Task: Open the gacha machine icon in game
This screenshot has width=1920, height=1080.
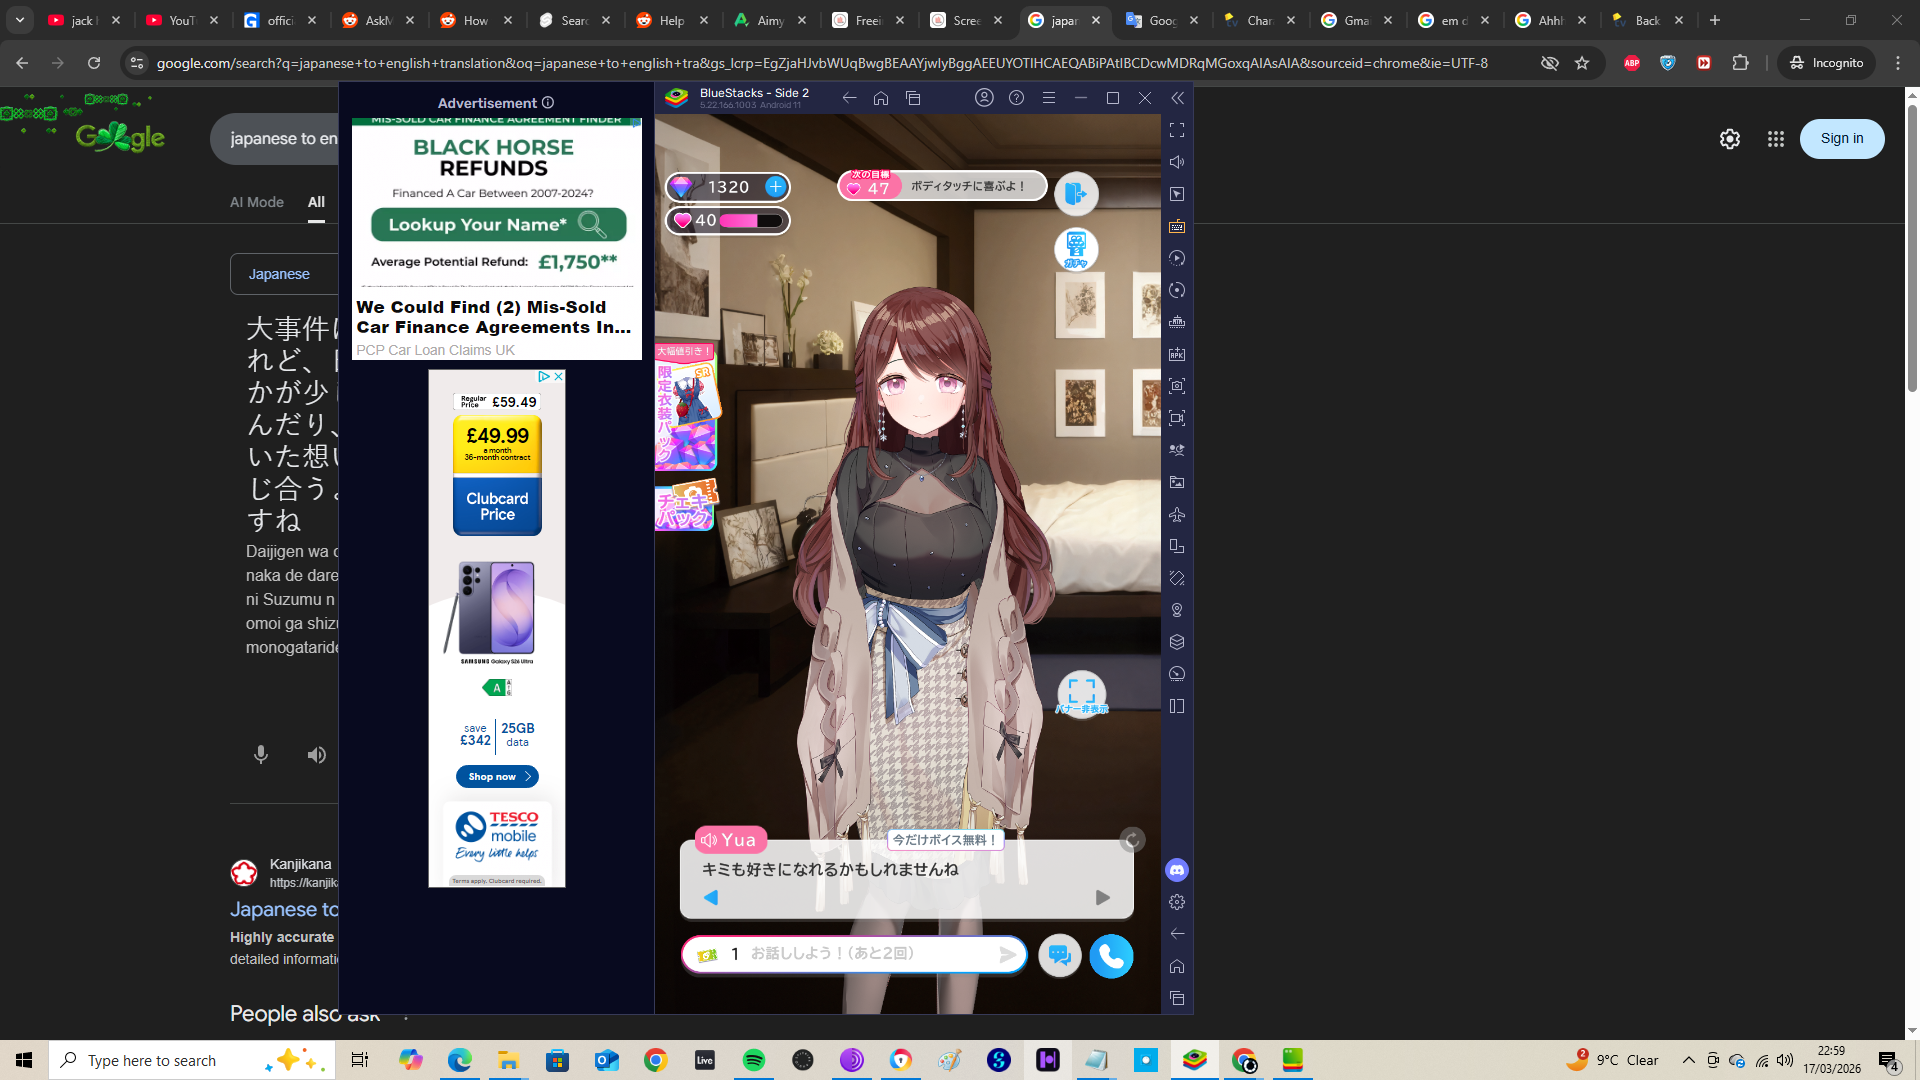Action: pos(1076,249)
